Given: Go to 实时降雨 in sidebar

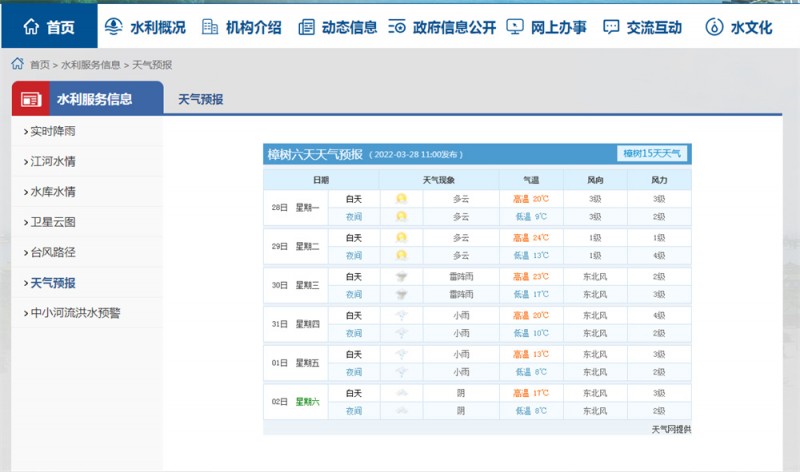Looking at the screenshot, I should tap(53, 131).
